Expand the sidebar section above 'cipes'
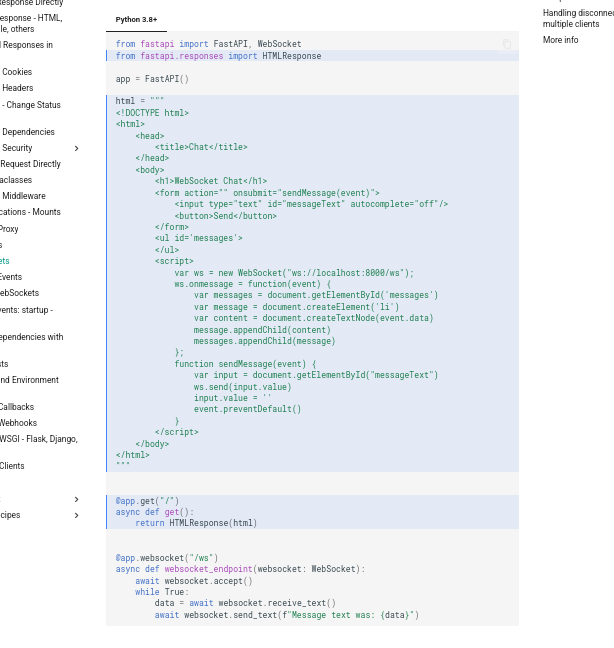Image resolution: width=614 pixels, height=648 pixels. (76, 500)
